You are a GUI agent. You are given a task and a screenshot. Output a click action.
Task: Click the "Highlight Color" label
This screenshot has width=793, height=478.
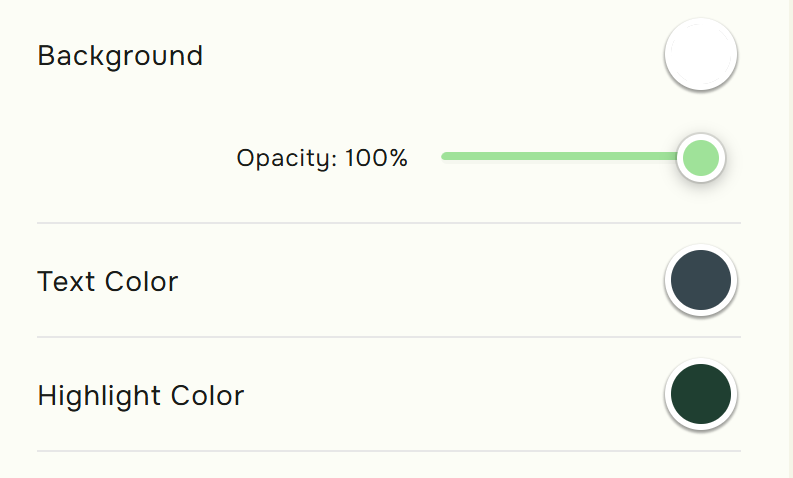click(140, 396)
